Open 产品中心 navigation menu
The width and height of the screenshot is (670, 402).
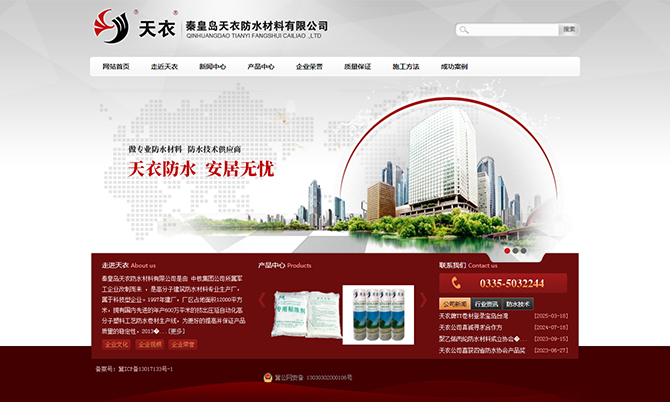[261, 67]
